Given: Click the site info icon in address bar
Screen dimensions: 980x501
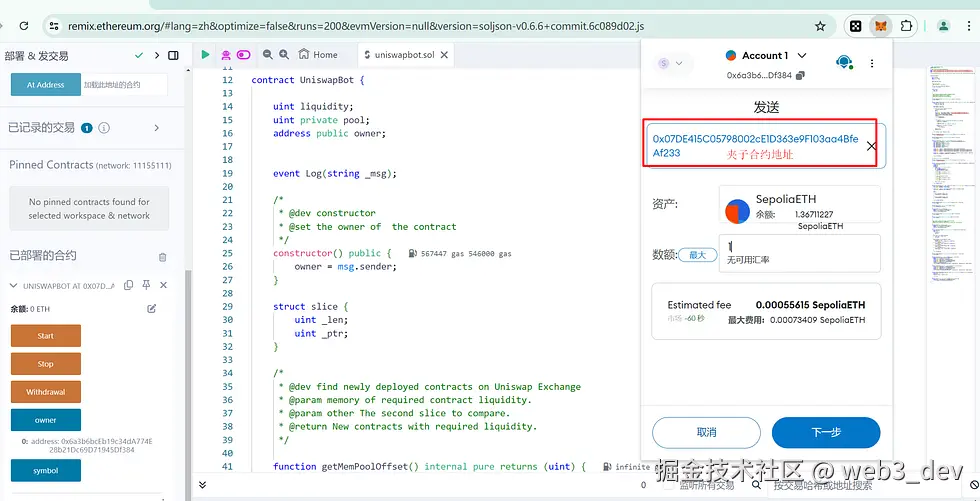Looking at the screenshot, I should (x=54, y=26).
